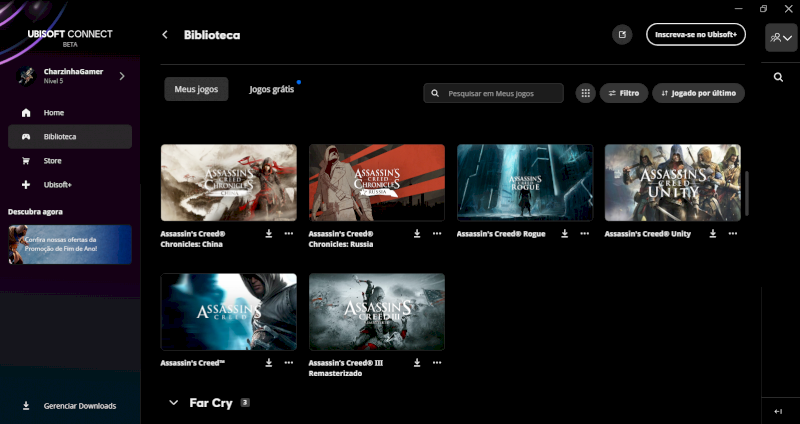
Task: Download Assassin's Creed Unity
Action: (713, 233)
